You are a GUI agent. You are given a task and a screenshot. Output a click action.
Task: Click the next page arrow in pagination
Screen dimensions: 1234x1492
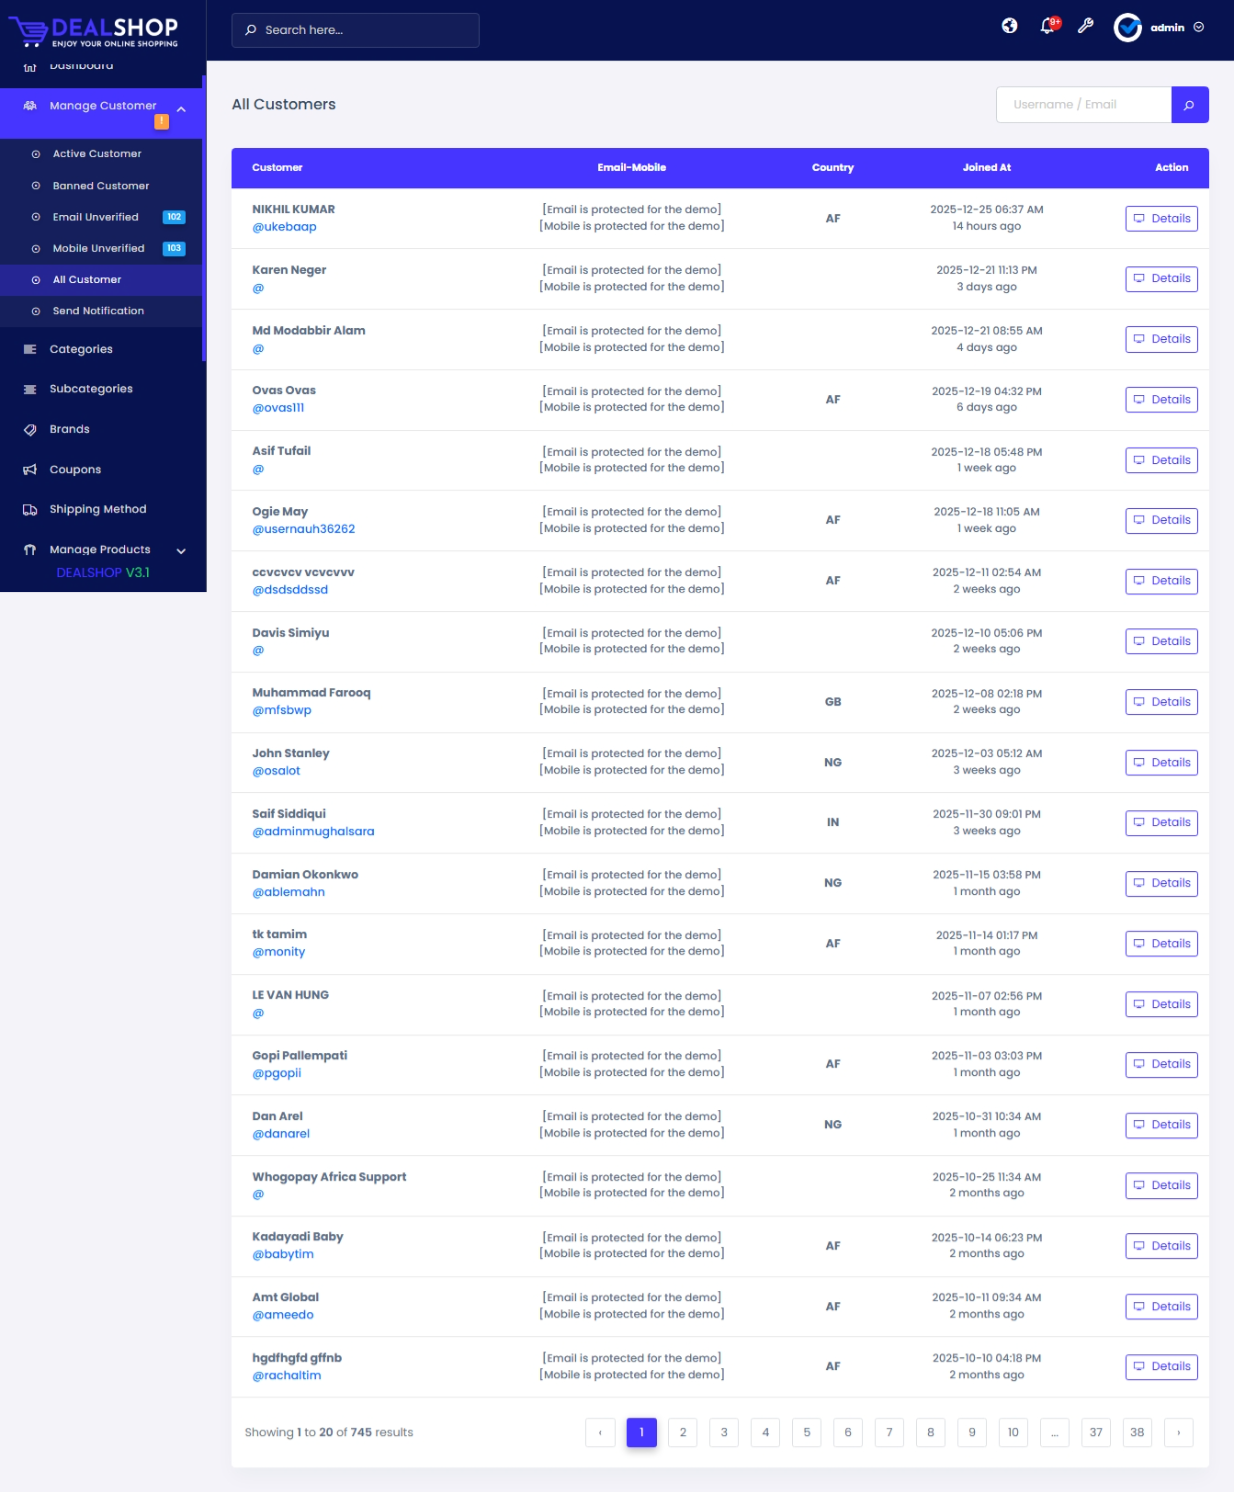(1178, 1433)
